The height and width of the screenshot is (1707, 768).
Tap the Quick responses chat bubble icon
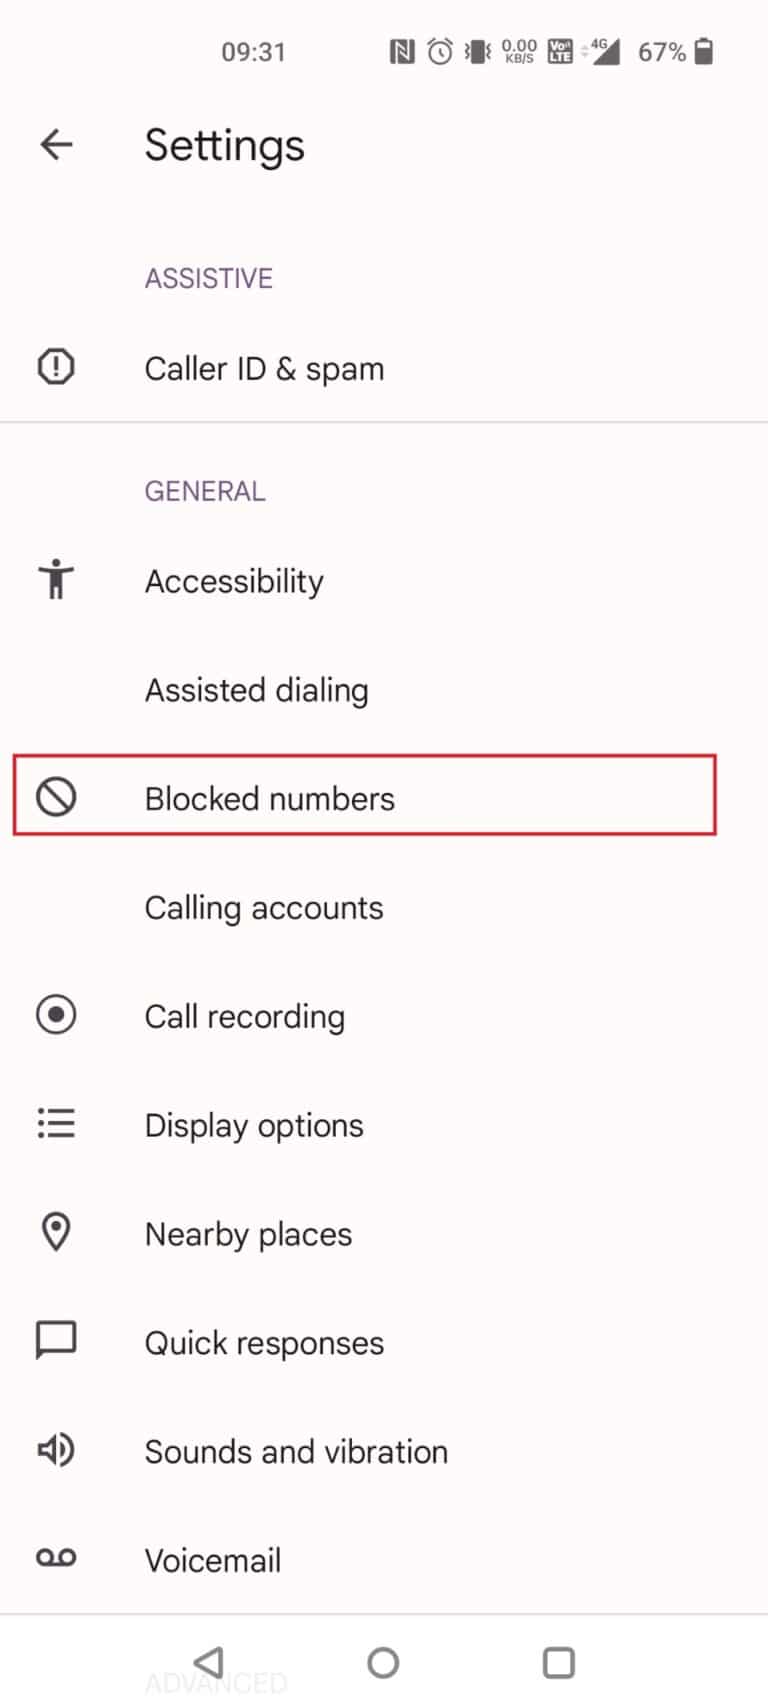coord(56,1340)
